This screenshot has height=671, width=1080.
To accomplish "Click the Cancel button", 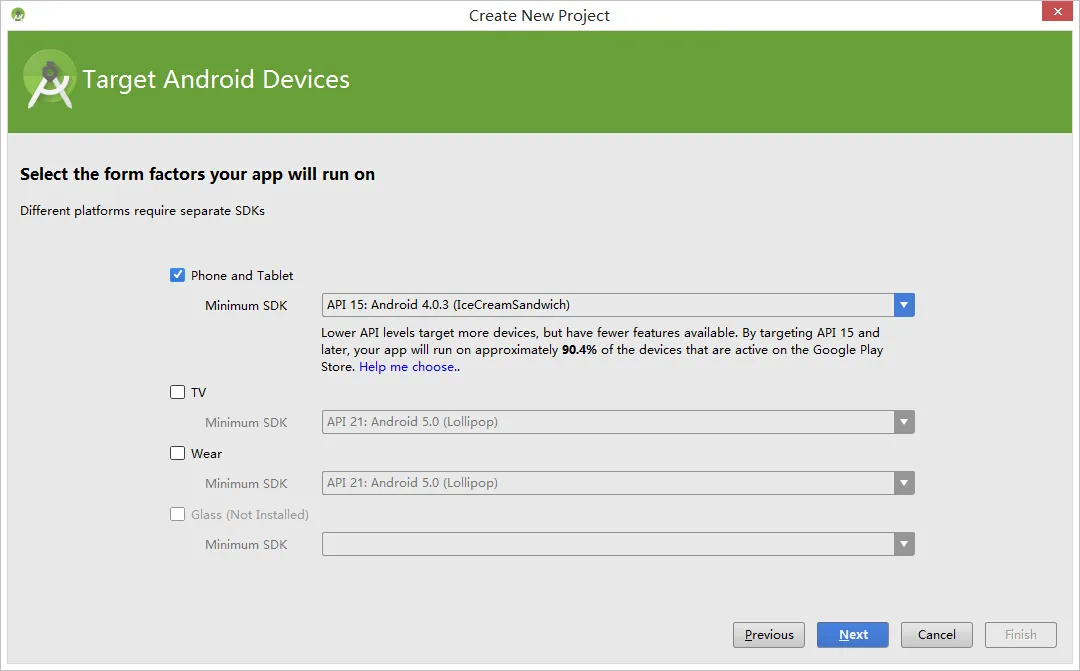I will pyautogui.click(x=936, y=634).
